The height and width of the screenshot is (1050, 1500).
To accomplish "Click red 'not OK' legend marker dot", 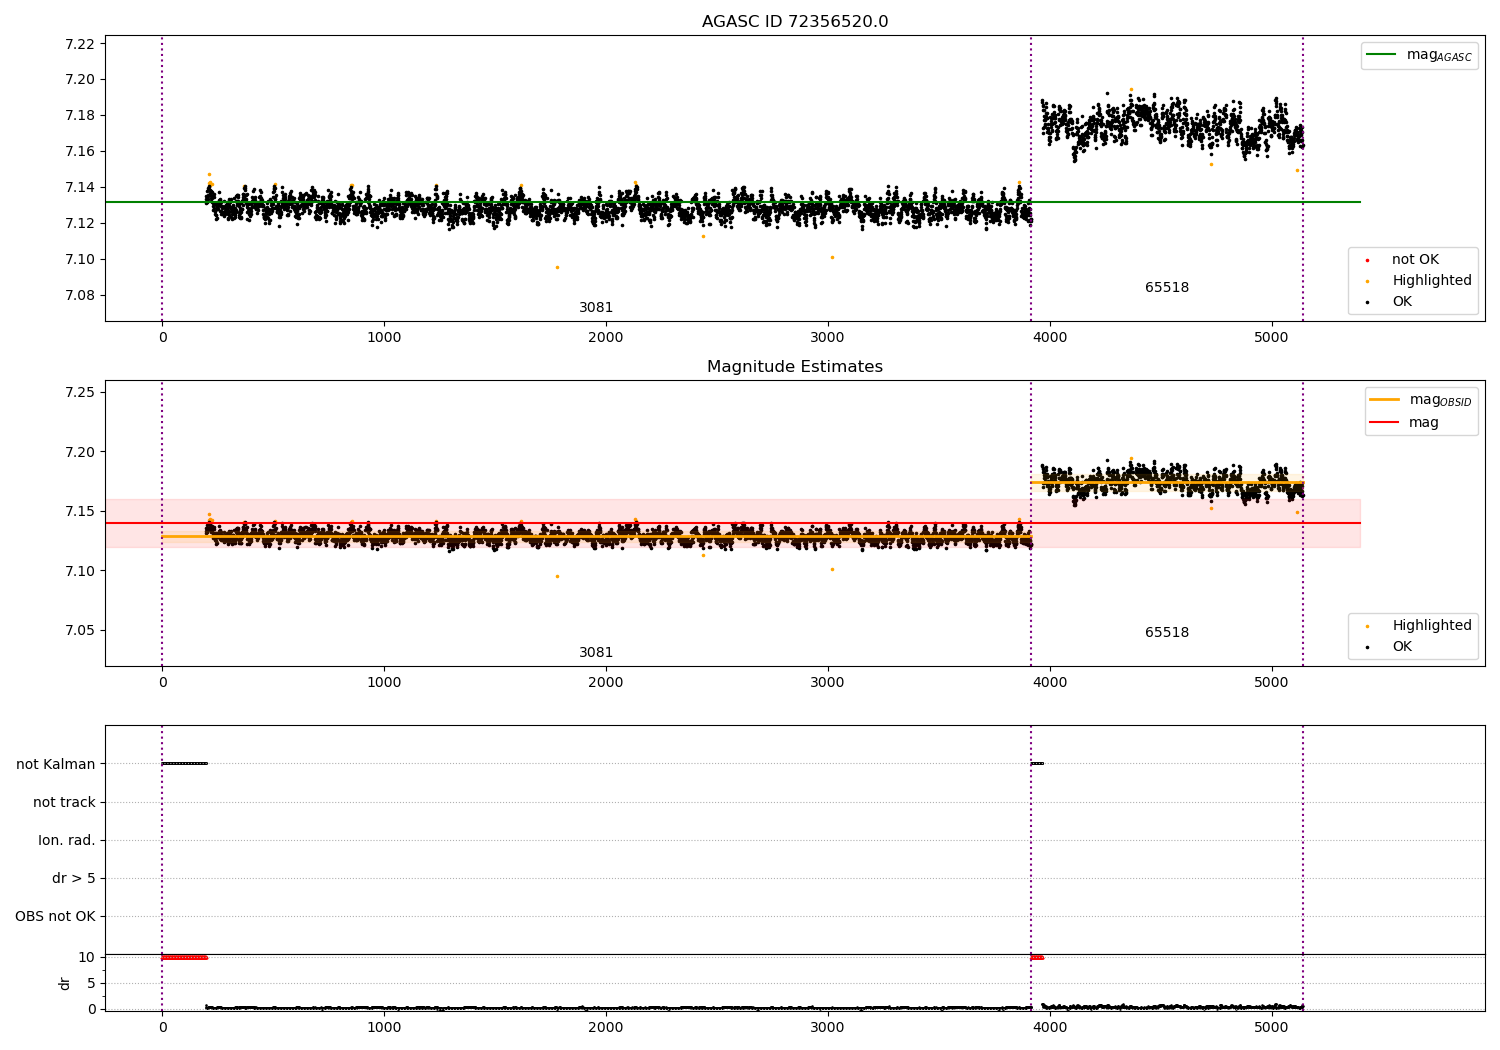I will pyautogui.click(x=1367, y=260).
